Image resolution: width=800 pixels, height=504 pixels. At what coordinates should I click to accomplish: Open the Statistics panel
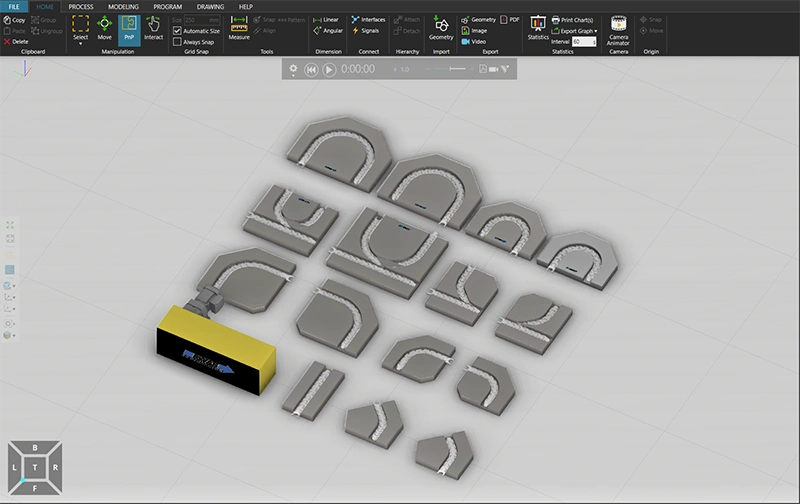(538, 27)
